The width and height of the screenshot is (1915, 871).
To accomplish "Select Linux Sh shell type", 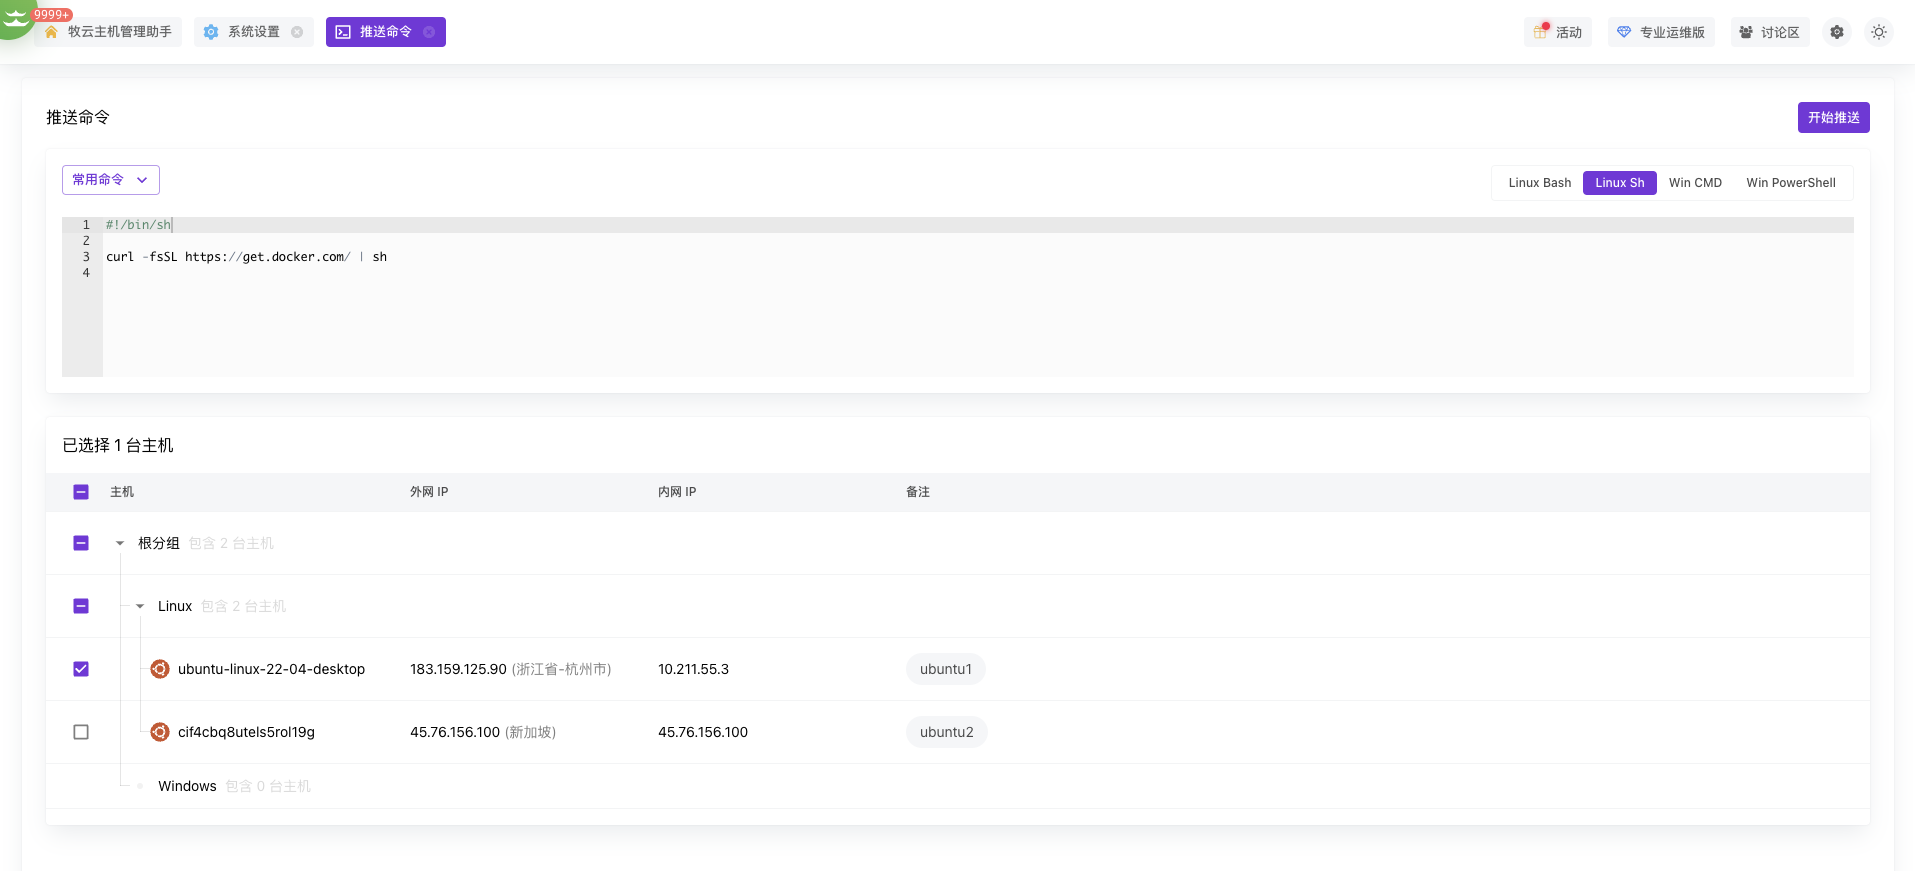I will pyautogui.click(x=1620, y=183).
